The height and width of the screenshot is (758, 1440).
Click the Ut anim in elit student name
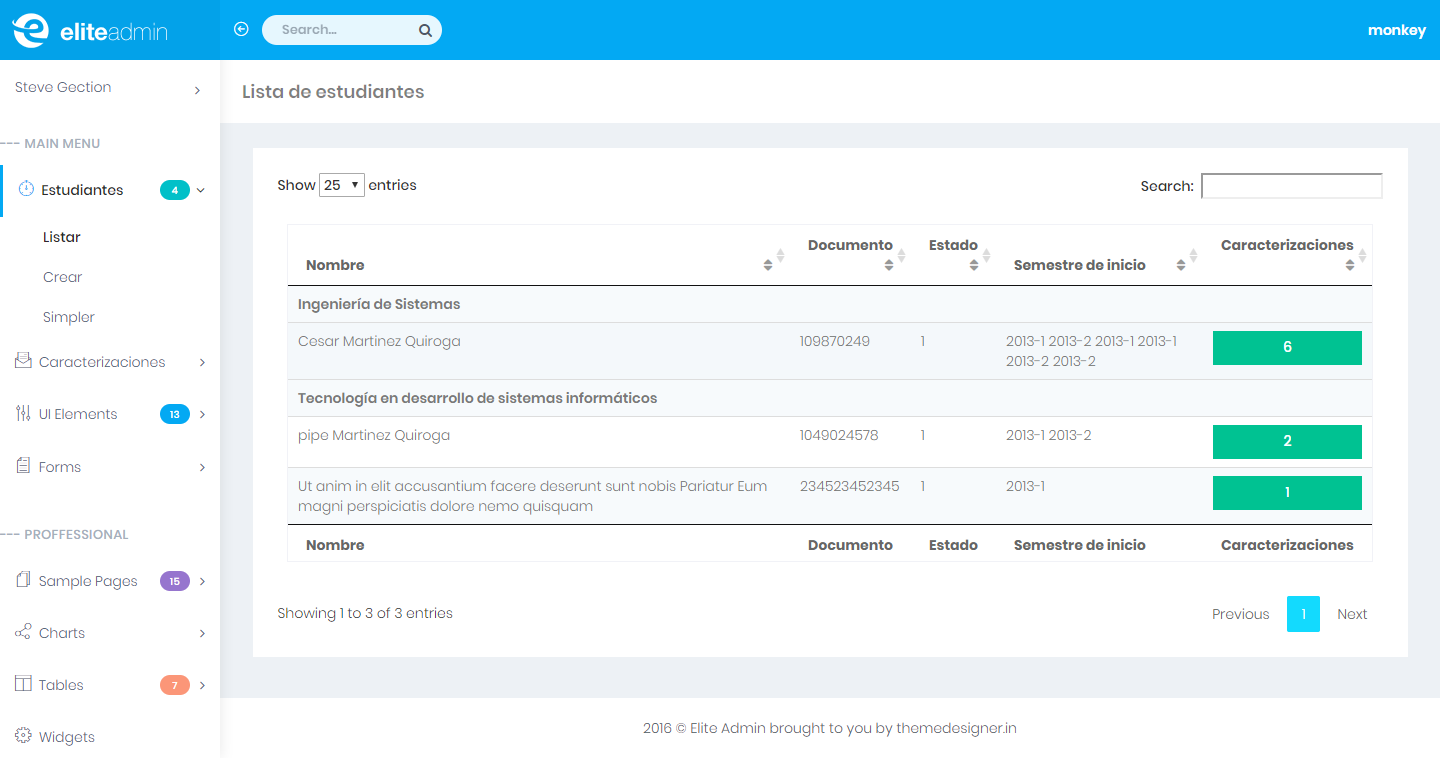point(532,496)
